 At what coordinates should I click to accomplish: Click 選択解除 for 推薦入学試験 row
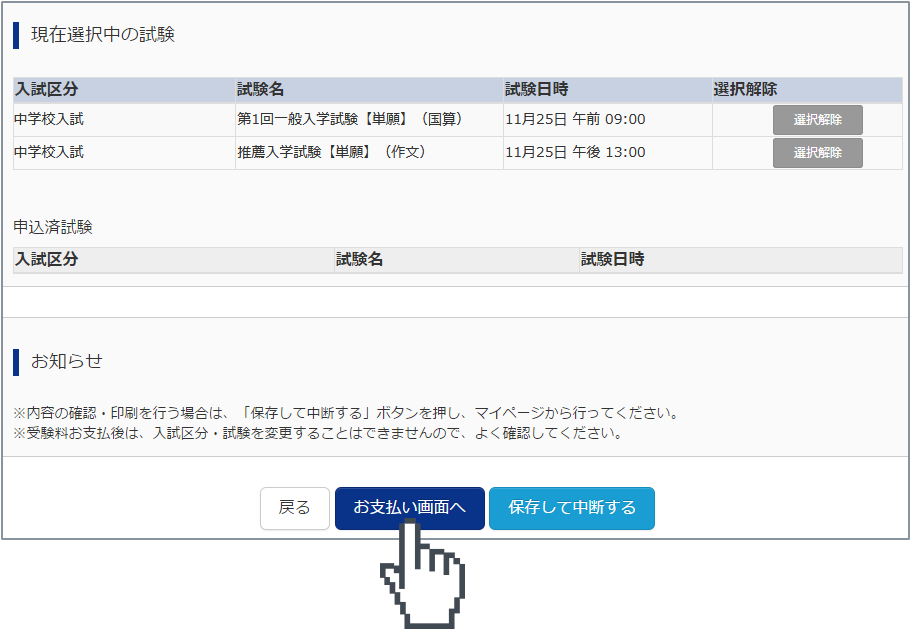(x=817, y=153)
